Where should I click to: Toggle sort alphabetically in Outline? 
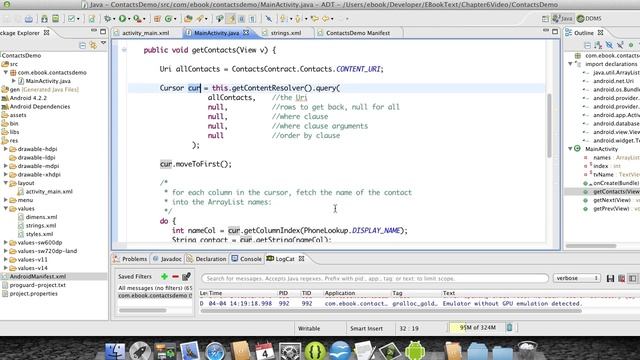pos(598,45)
